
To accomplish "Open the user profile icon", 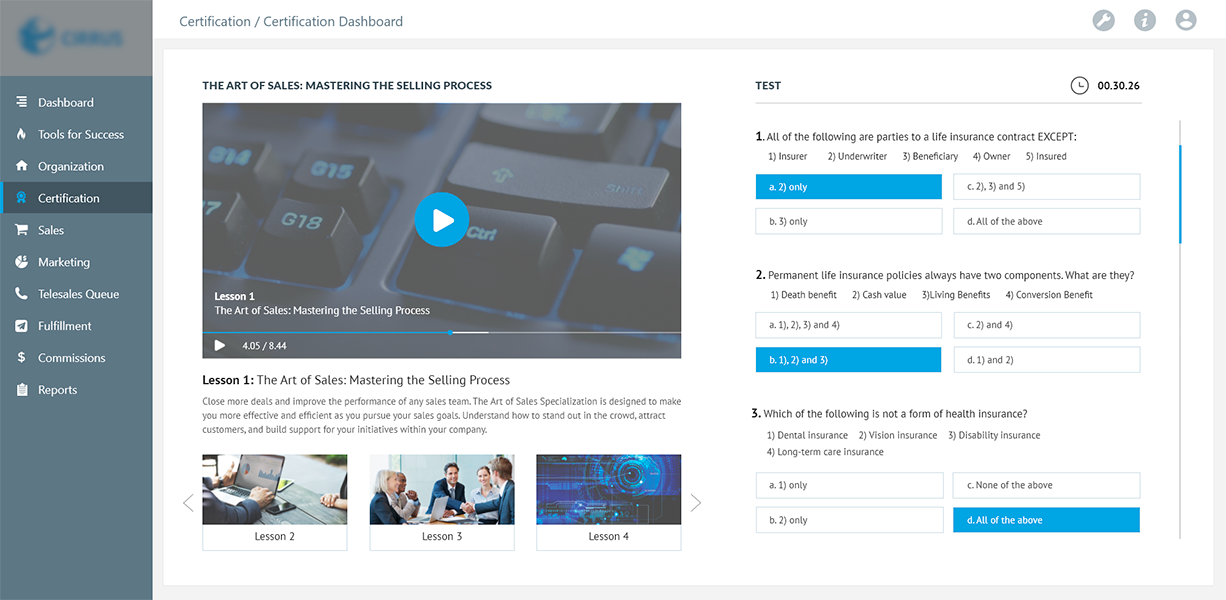I will (1186, 20).
